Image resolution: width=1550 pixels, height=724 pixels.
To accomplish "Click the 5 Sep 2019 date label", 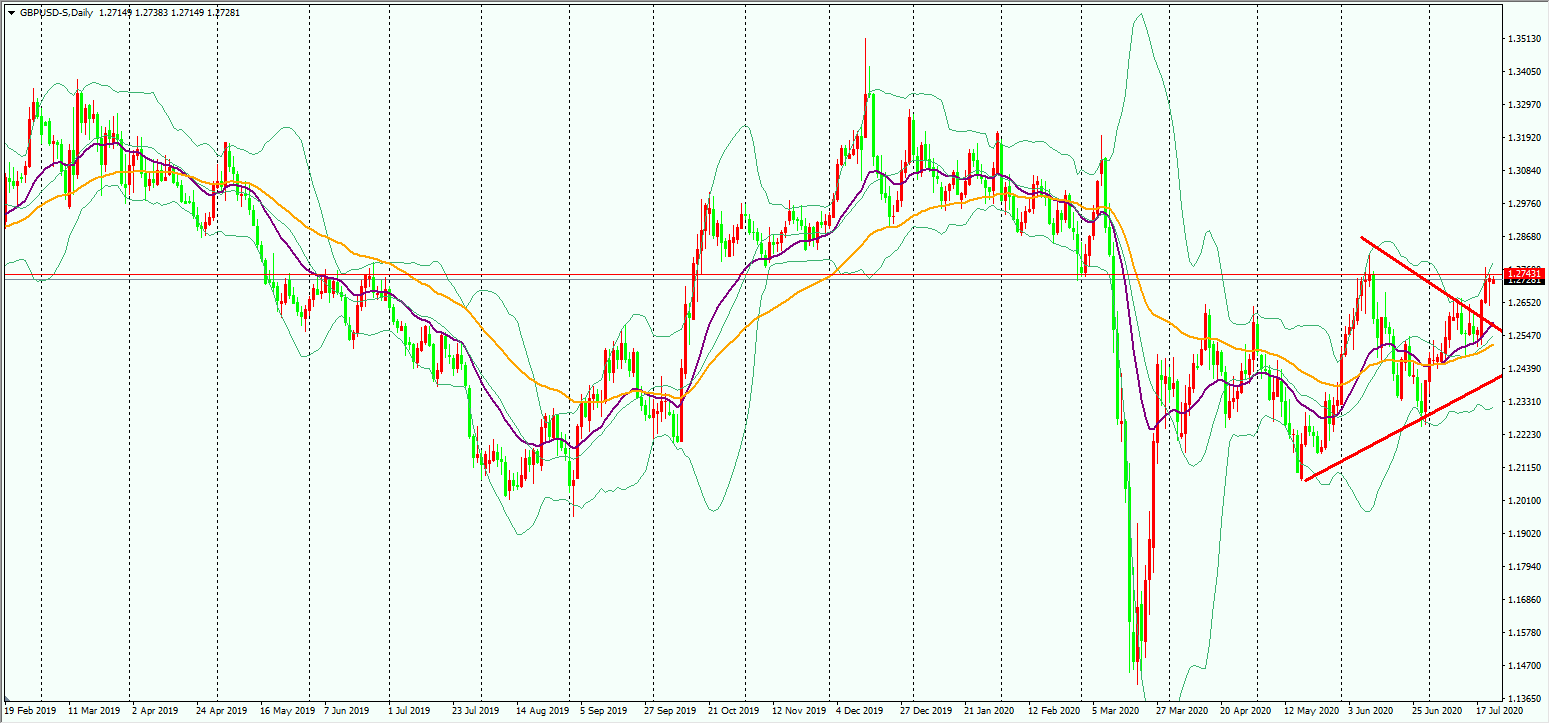I will click(603, 712).
